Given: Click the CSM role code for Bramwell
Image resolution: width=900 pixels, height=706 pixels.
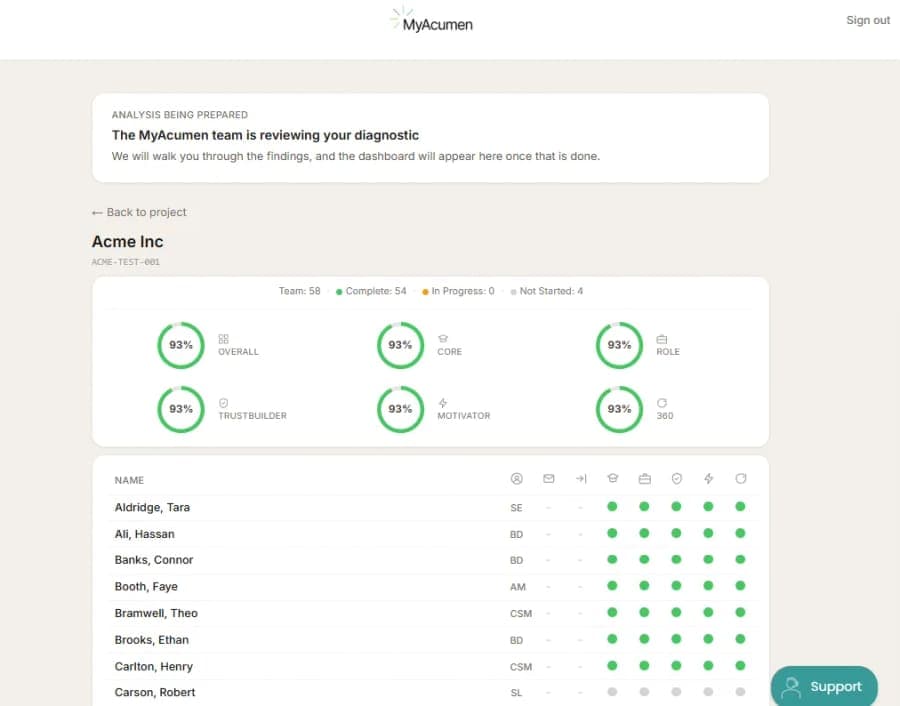Looking at the screenshot, I should click(x=521, y=614).
